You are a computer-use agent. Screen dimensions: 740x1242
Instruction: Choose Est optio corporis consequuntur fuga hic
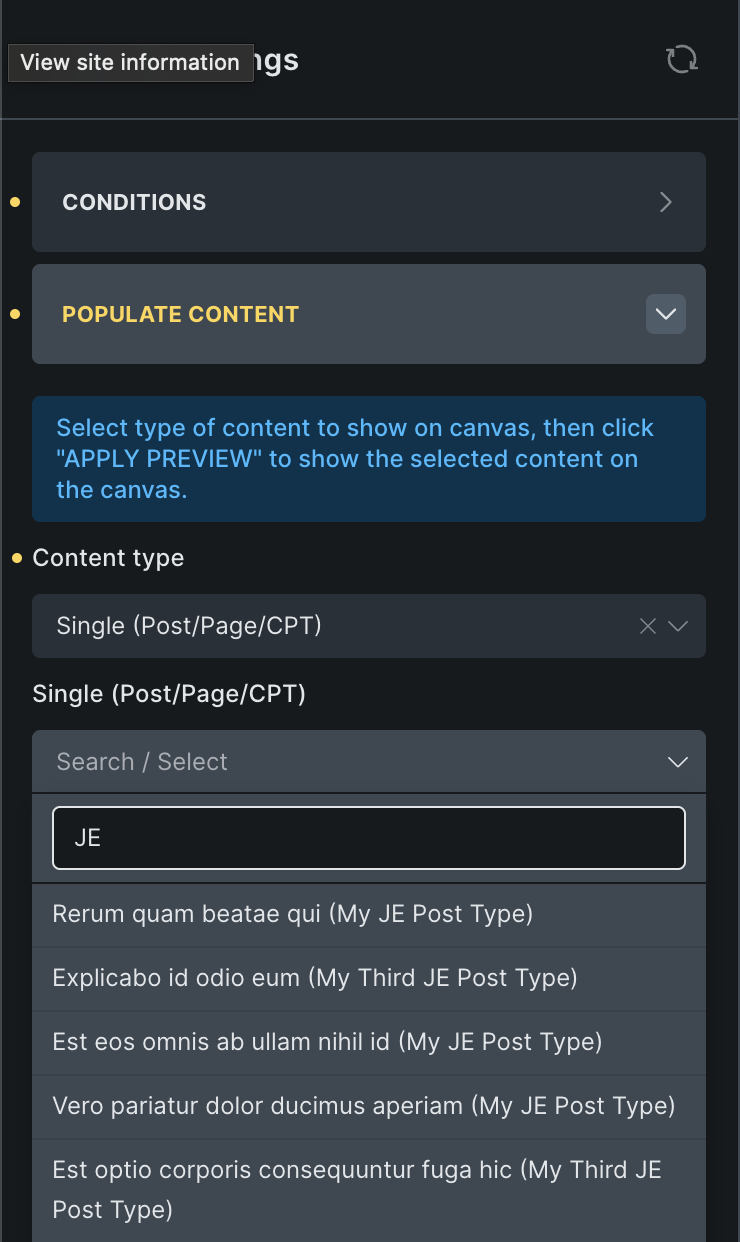click(357, 1189)
